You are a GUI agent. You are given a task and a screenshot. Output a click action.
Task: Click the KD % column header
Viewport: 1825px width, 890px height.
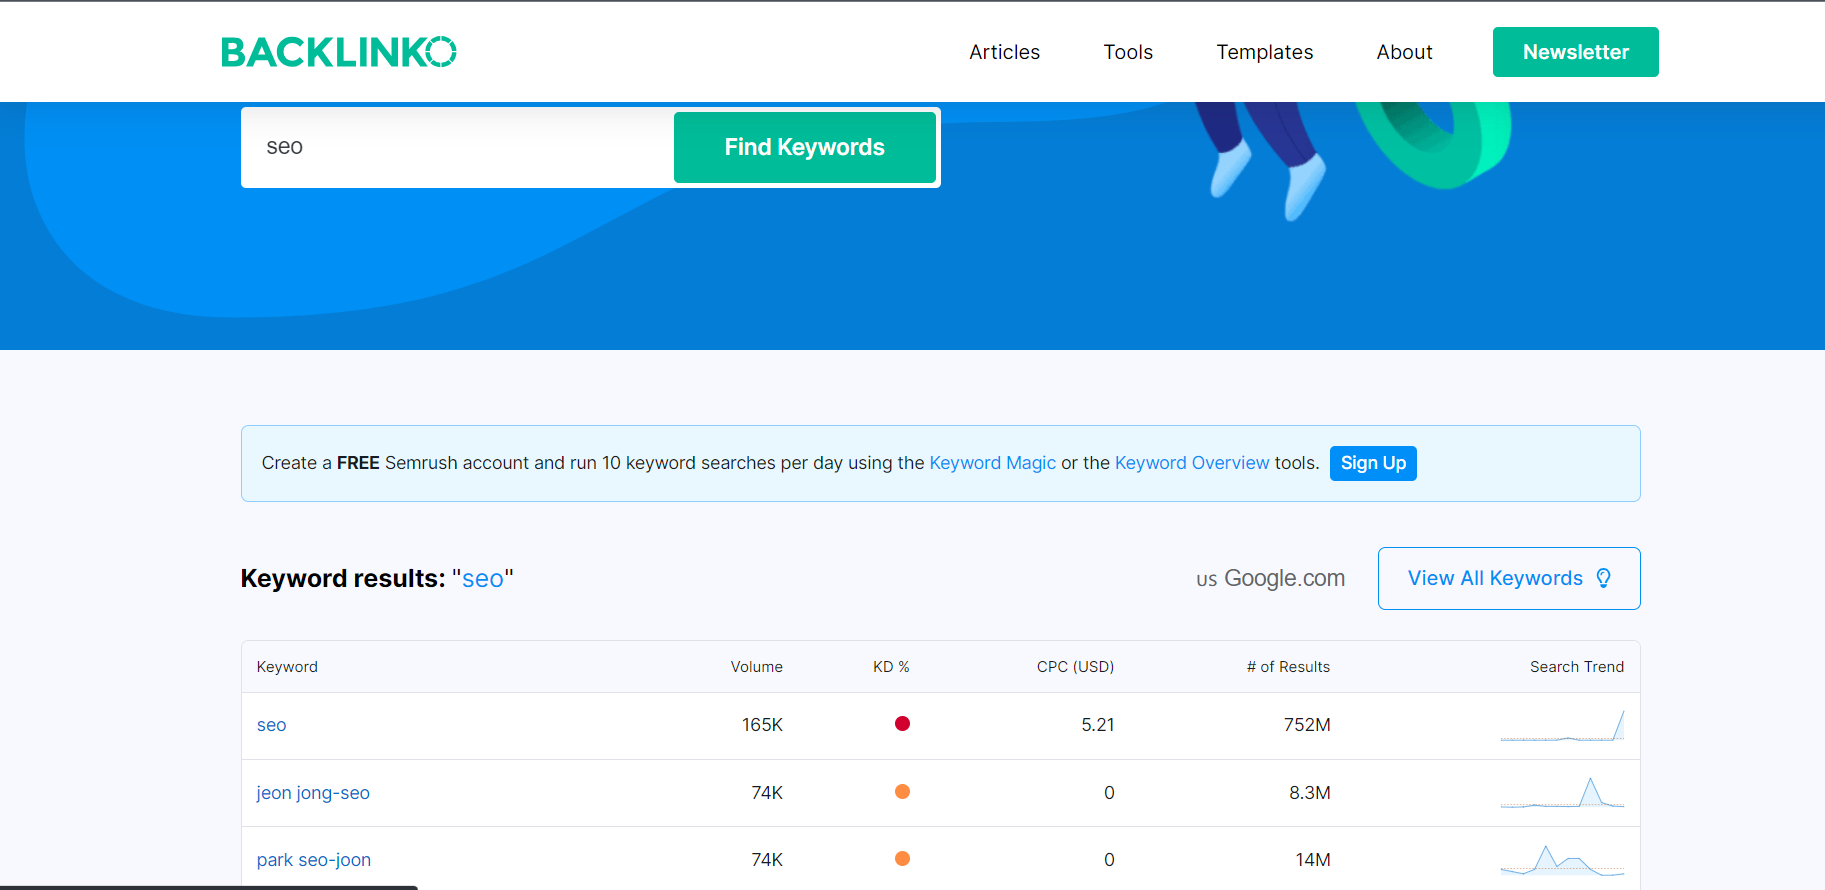(x=891, y=667)
